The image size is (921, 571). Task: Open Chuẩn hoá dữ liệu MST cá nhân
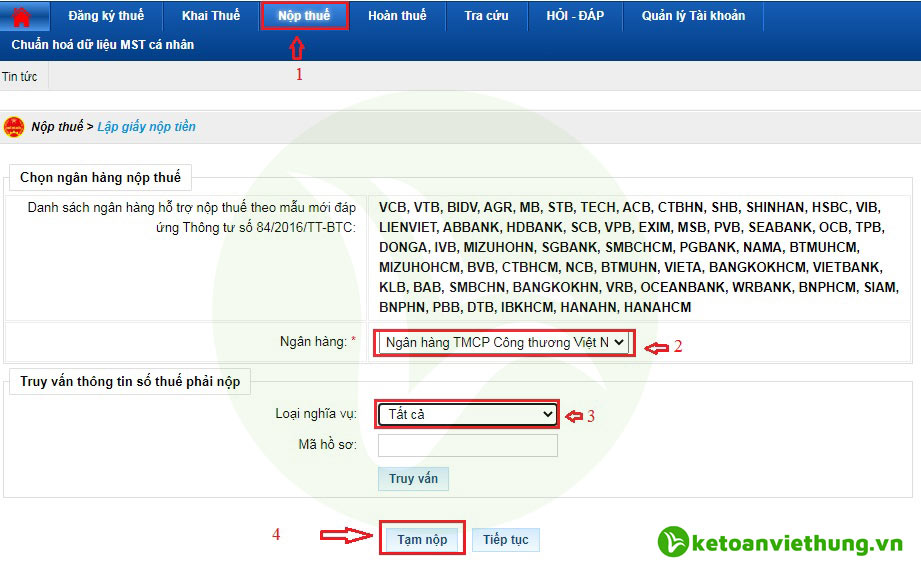[103, 45]
